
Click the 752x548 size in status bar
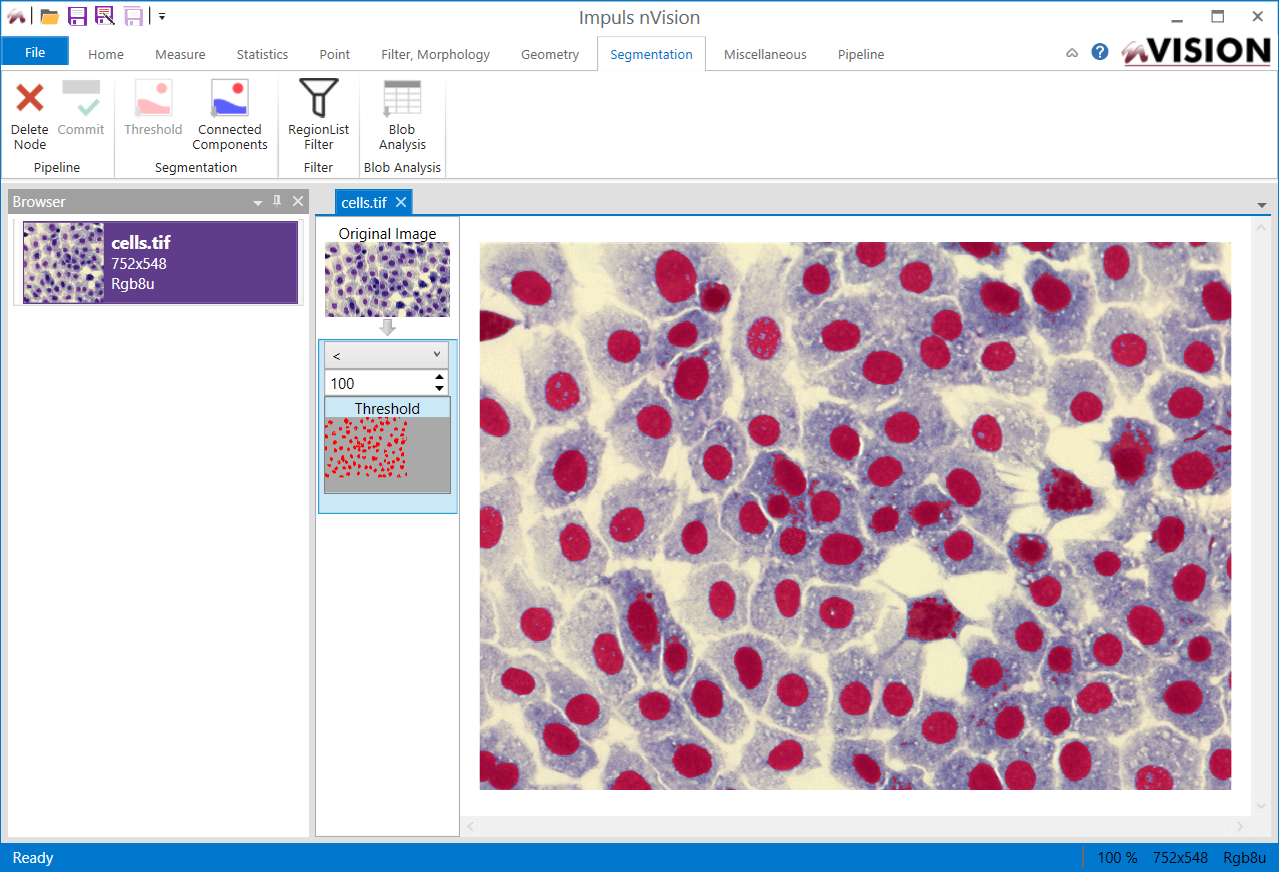pyautogui.click(x=1180, y=858)
